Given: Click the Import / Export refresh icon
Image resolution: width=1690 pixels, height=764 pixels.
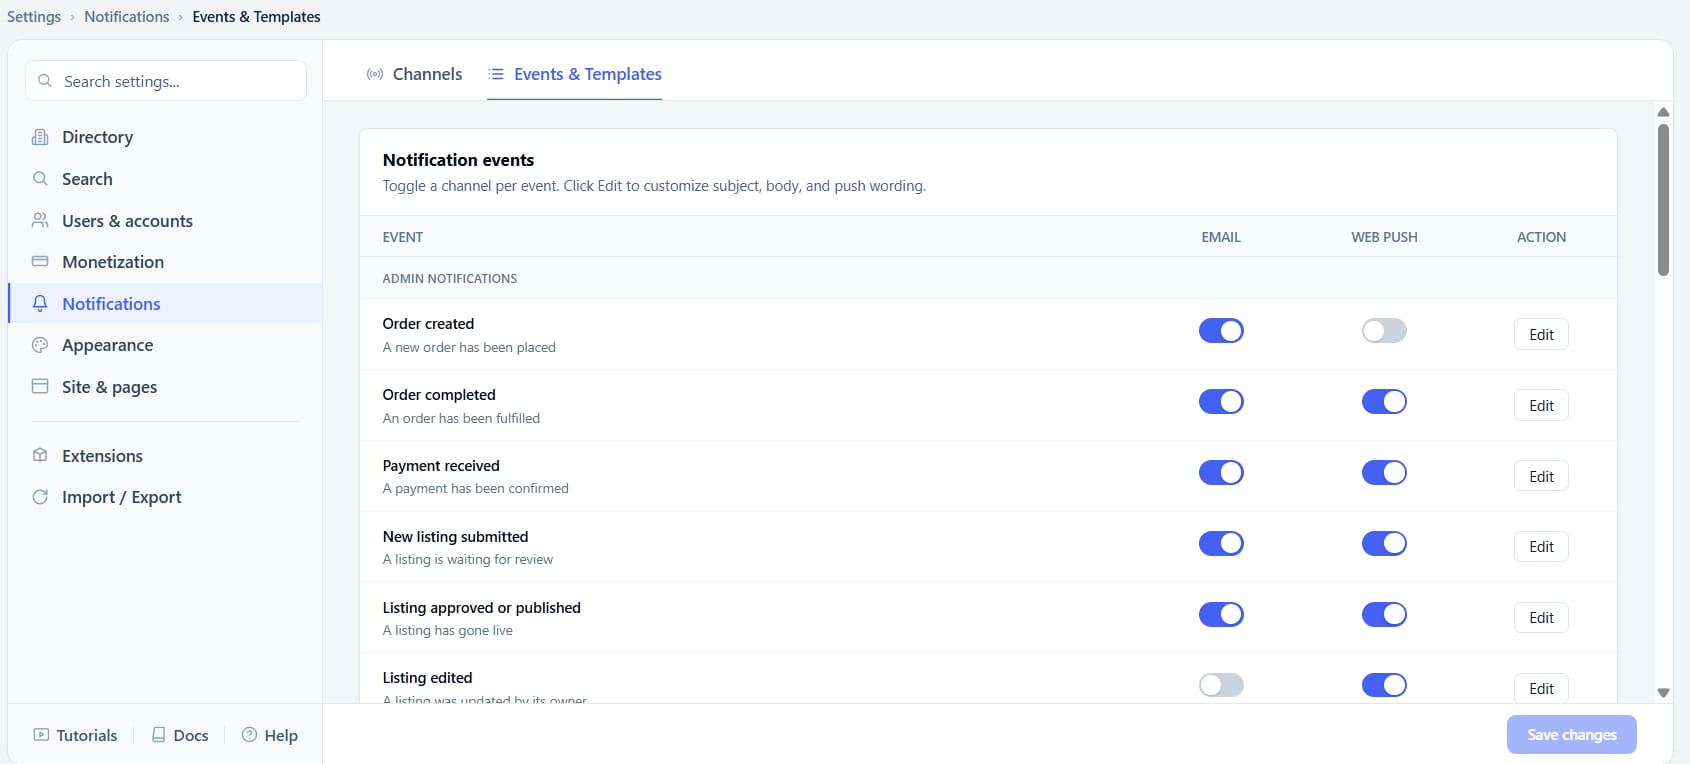Looking at the screenshot, I should point(40,497).
